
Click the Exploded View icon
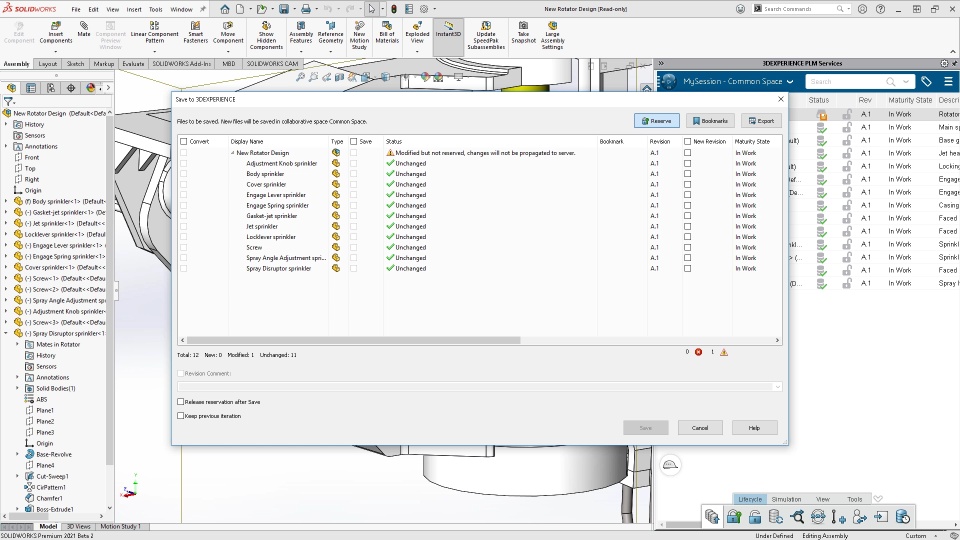coord(417,26)
